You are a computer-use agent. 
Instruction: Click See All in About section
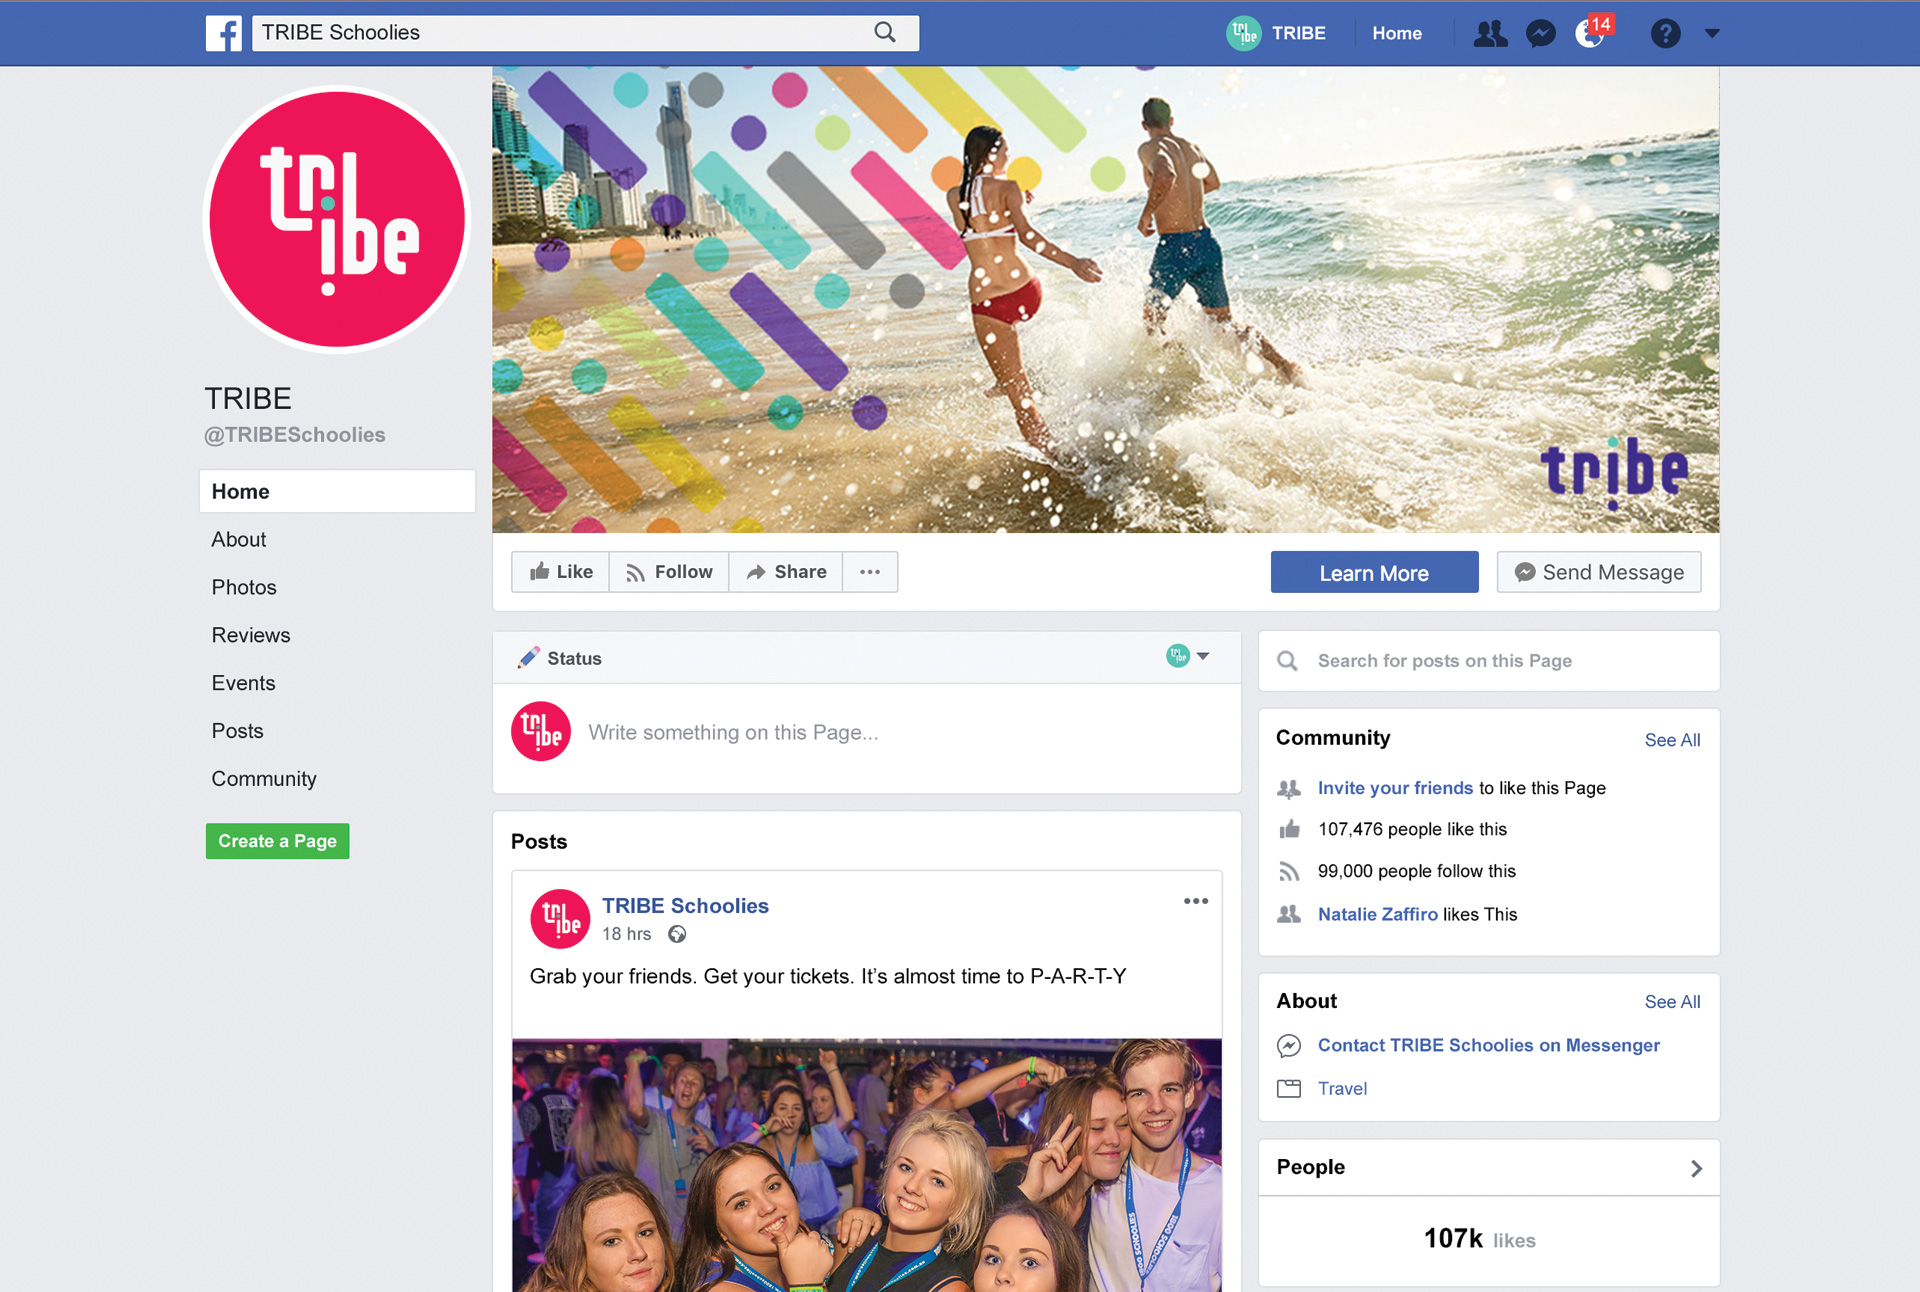(x=1672, y=1002)
